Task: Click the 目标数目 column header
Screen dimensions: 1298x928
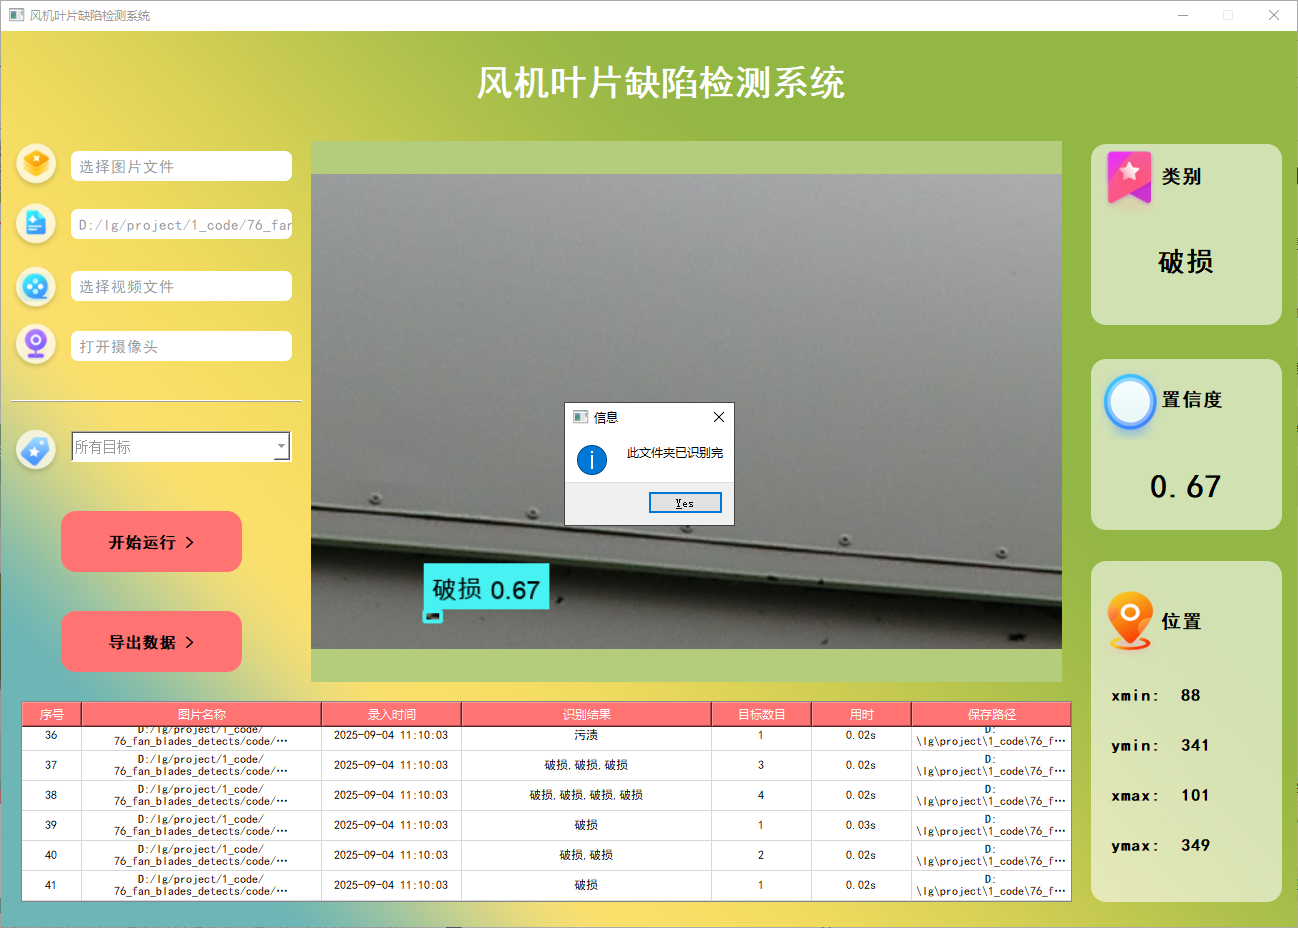Action: pyautogui.click(x=761, y=714)
